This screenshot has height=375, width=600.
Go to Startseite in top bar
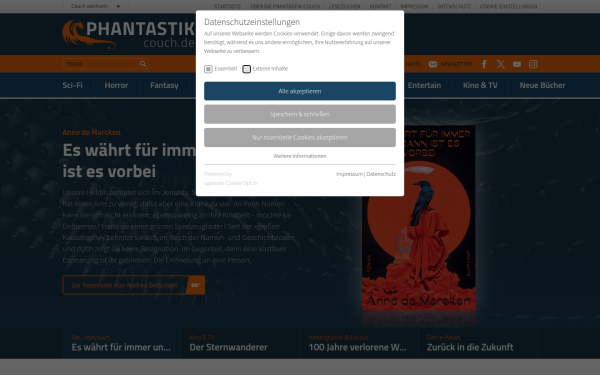228,7
